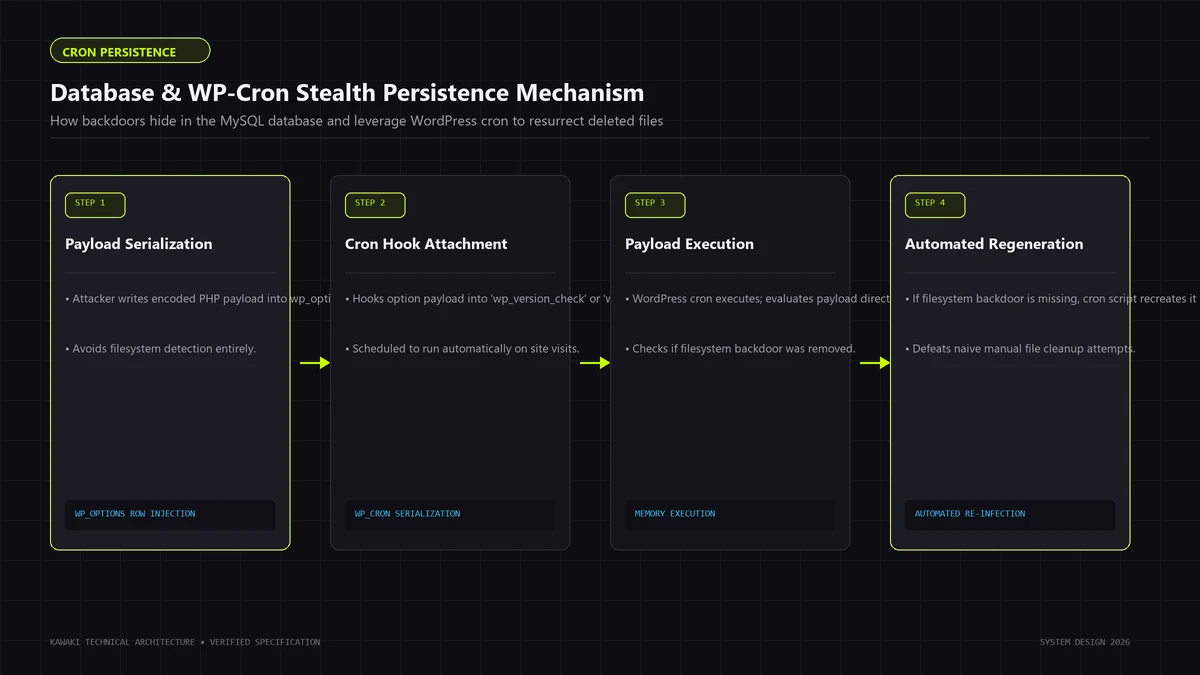This screenshot has height=675, width=1200.
Task: Click the 'WP_CRON SERIALIZATION' tag
Action: tap(450, 515)
